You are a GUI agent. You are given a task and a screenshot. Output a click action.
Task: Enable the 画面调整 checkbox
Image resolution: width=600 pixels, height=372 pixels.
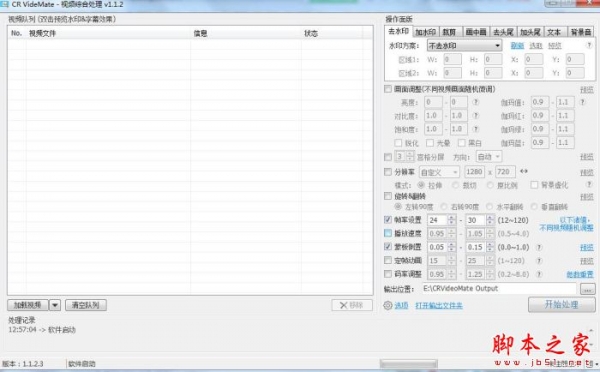pos(388,89)
